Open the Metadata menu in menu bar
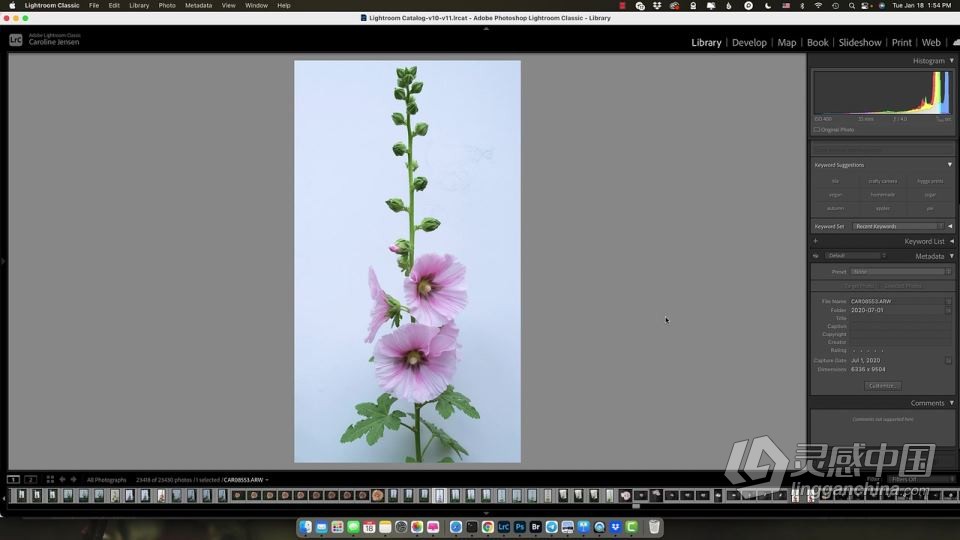960x540 pixels. point(198,6)
